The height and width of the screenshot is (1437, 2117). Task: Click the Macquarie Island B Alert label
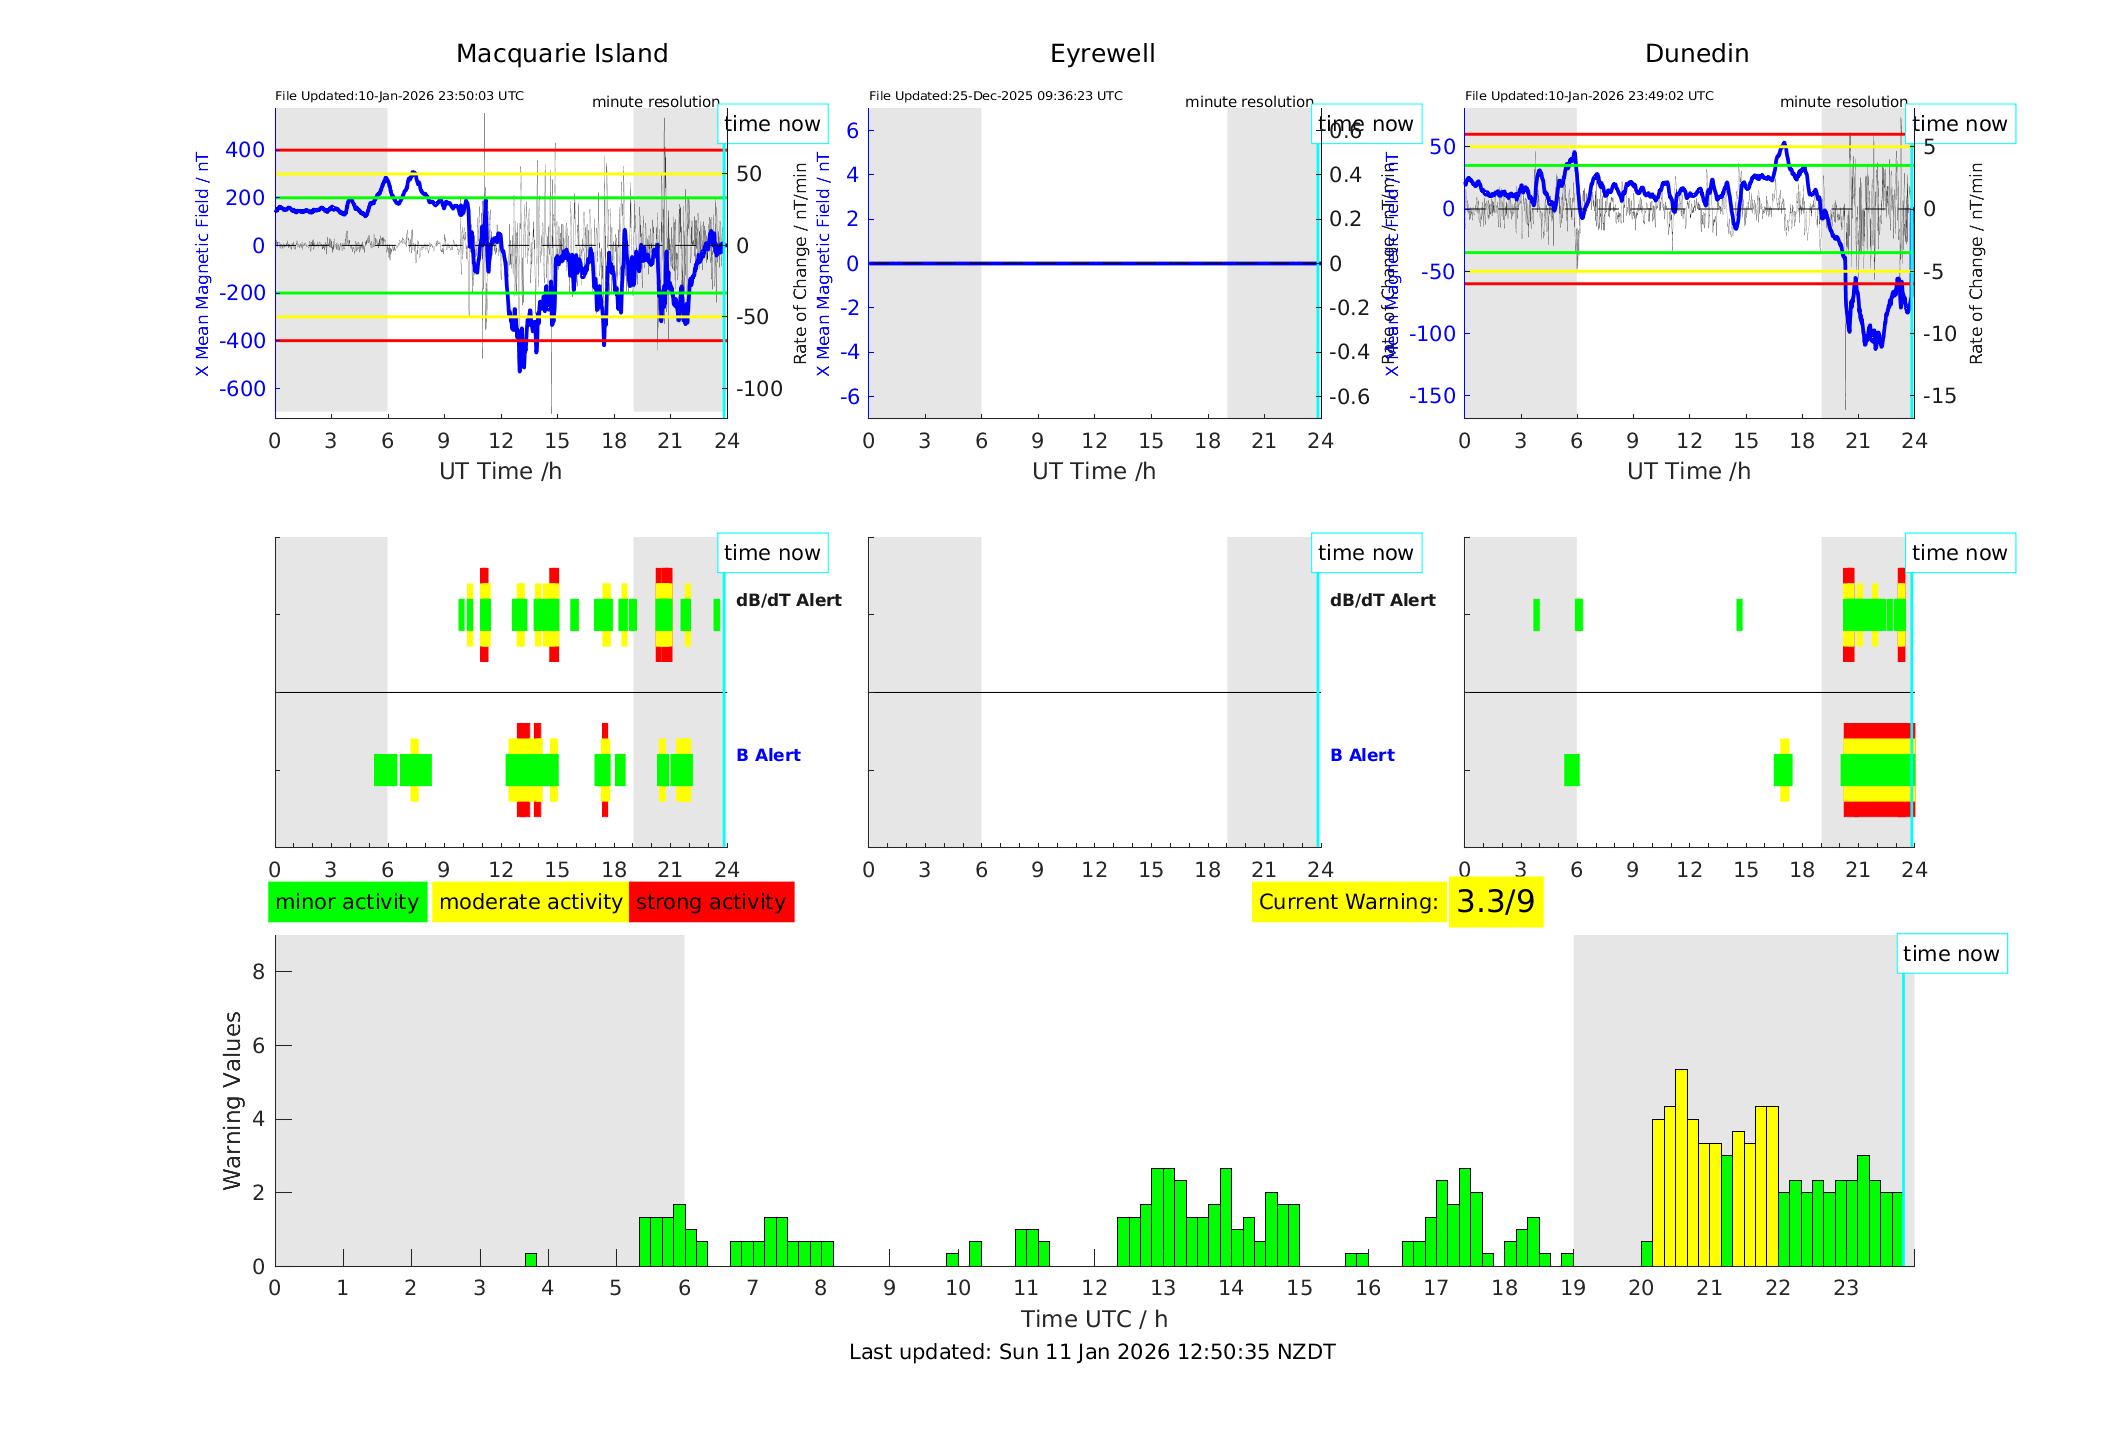[768, 755]
